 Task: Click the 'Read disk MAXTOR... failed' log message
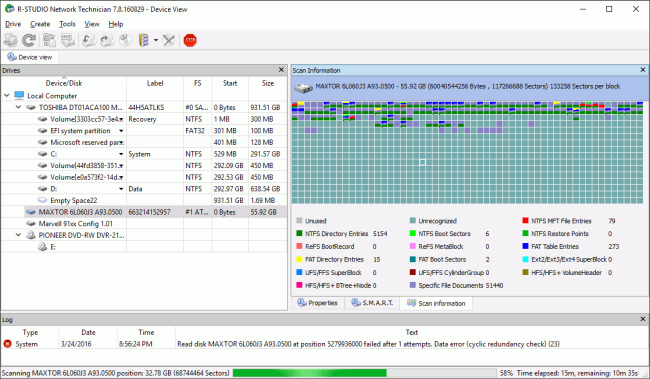tap(369, 344)
